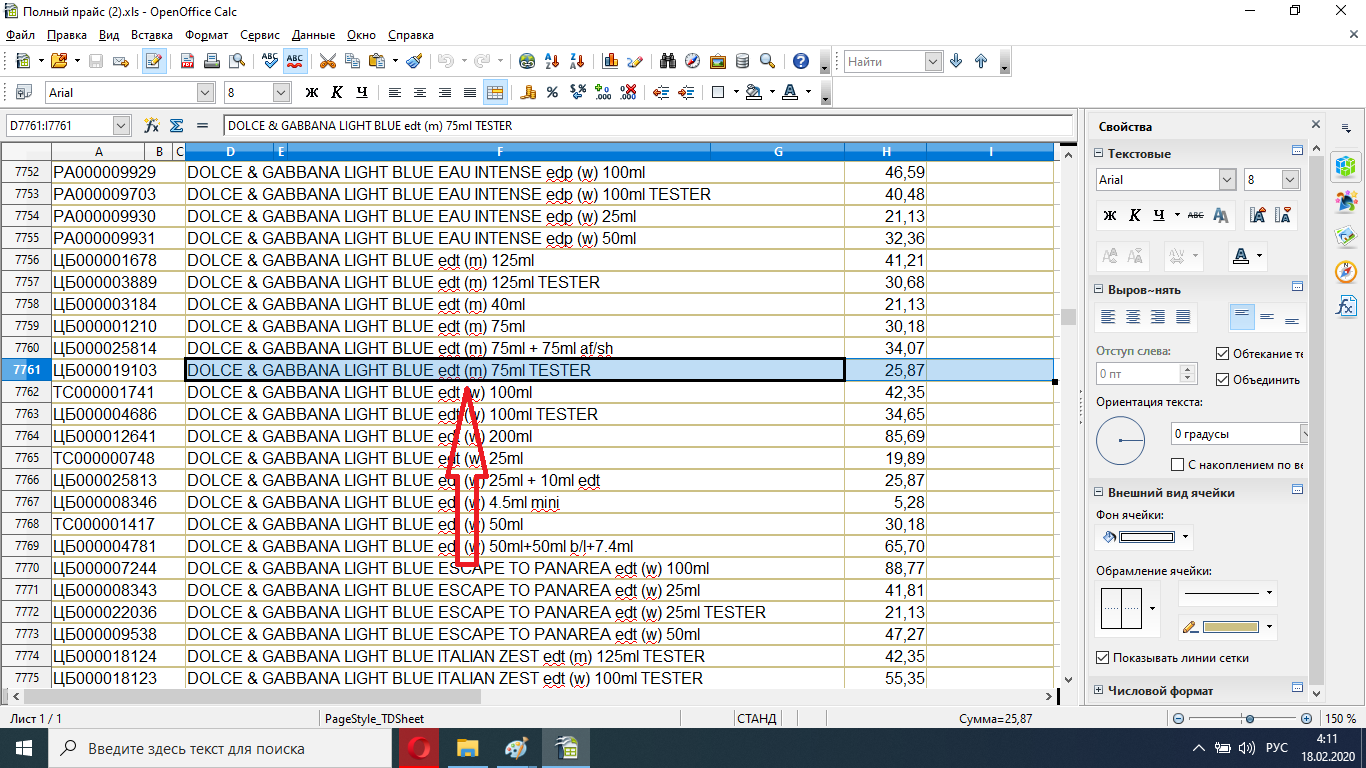Find next with down arrow
Image resolution: width=1366 pixels, height=768 pixels.
(x=956, y=61)
